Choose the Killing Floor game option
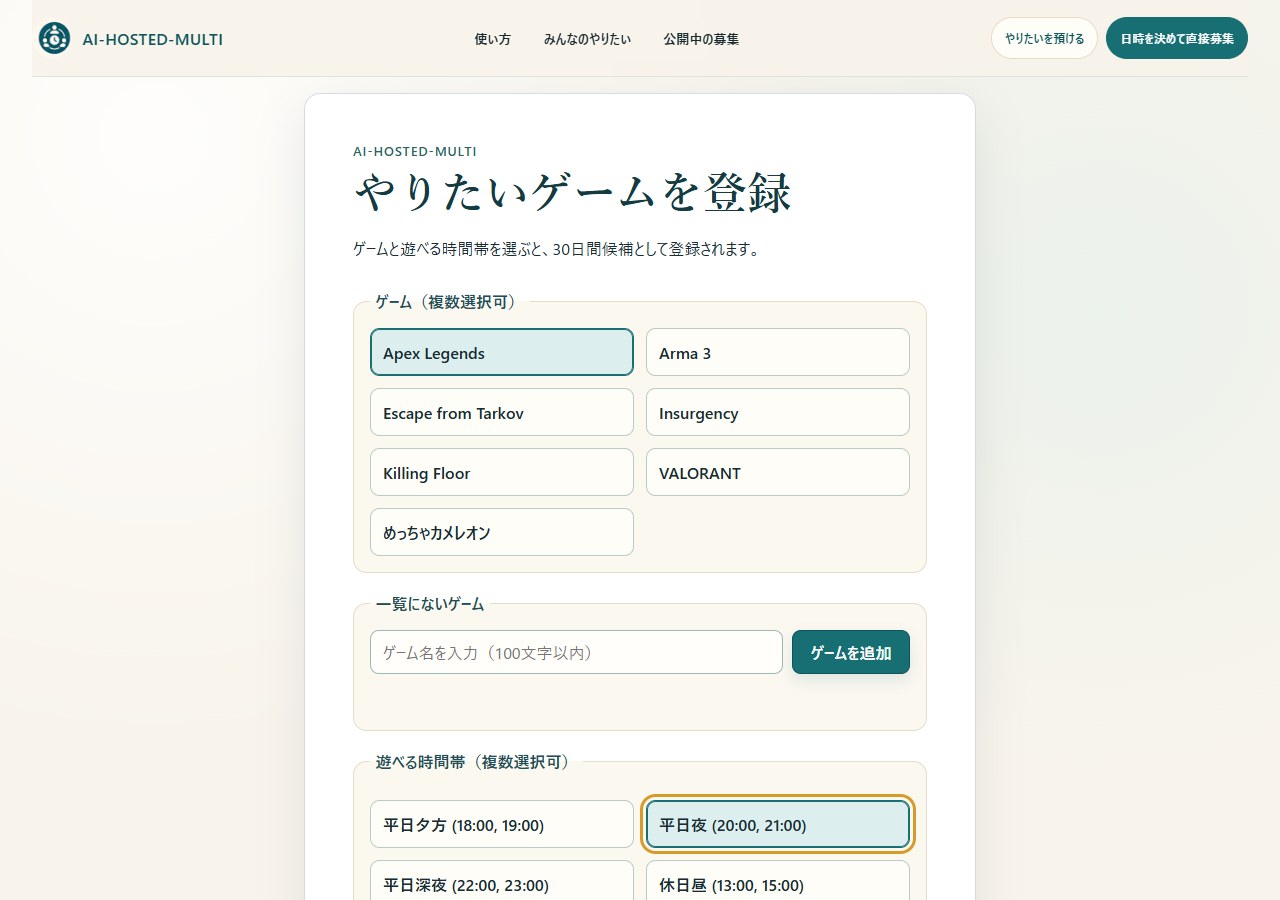This screenshot has width=1280, height=900. [x=502, y=472]
